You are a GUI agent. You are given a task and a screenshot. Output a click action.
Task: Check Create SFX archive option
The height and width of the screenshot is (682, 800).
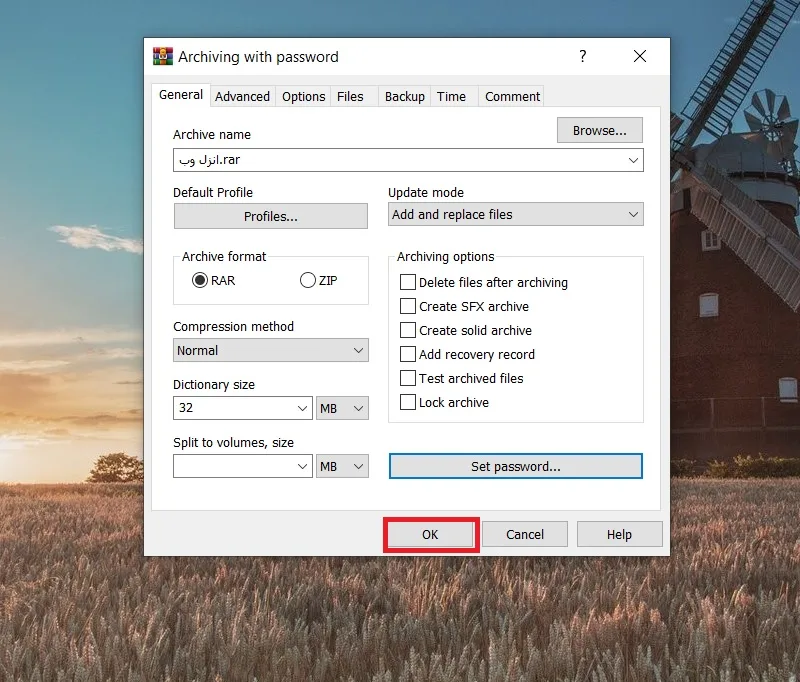point(408,306)
